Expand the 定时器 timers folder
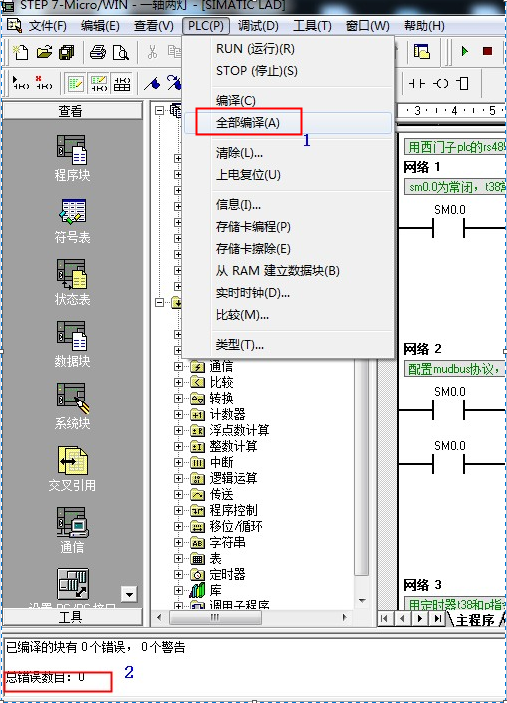507x703 pixels. [178, 574]
